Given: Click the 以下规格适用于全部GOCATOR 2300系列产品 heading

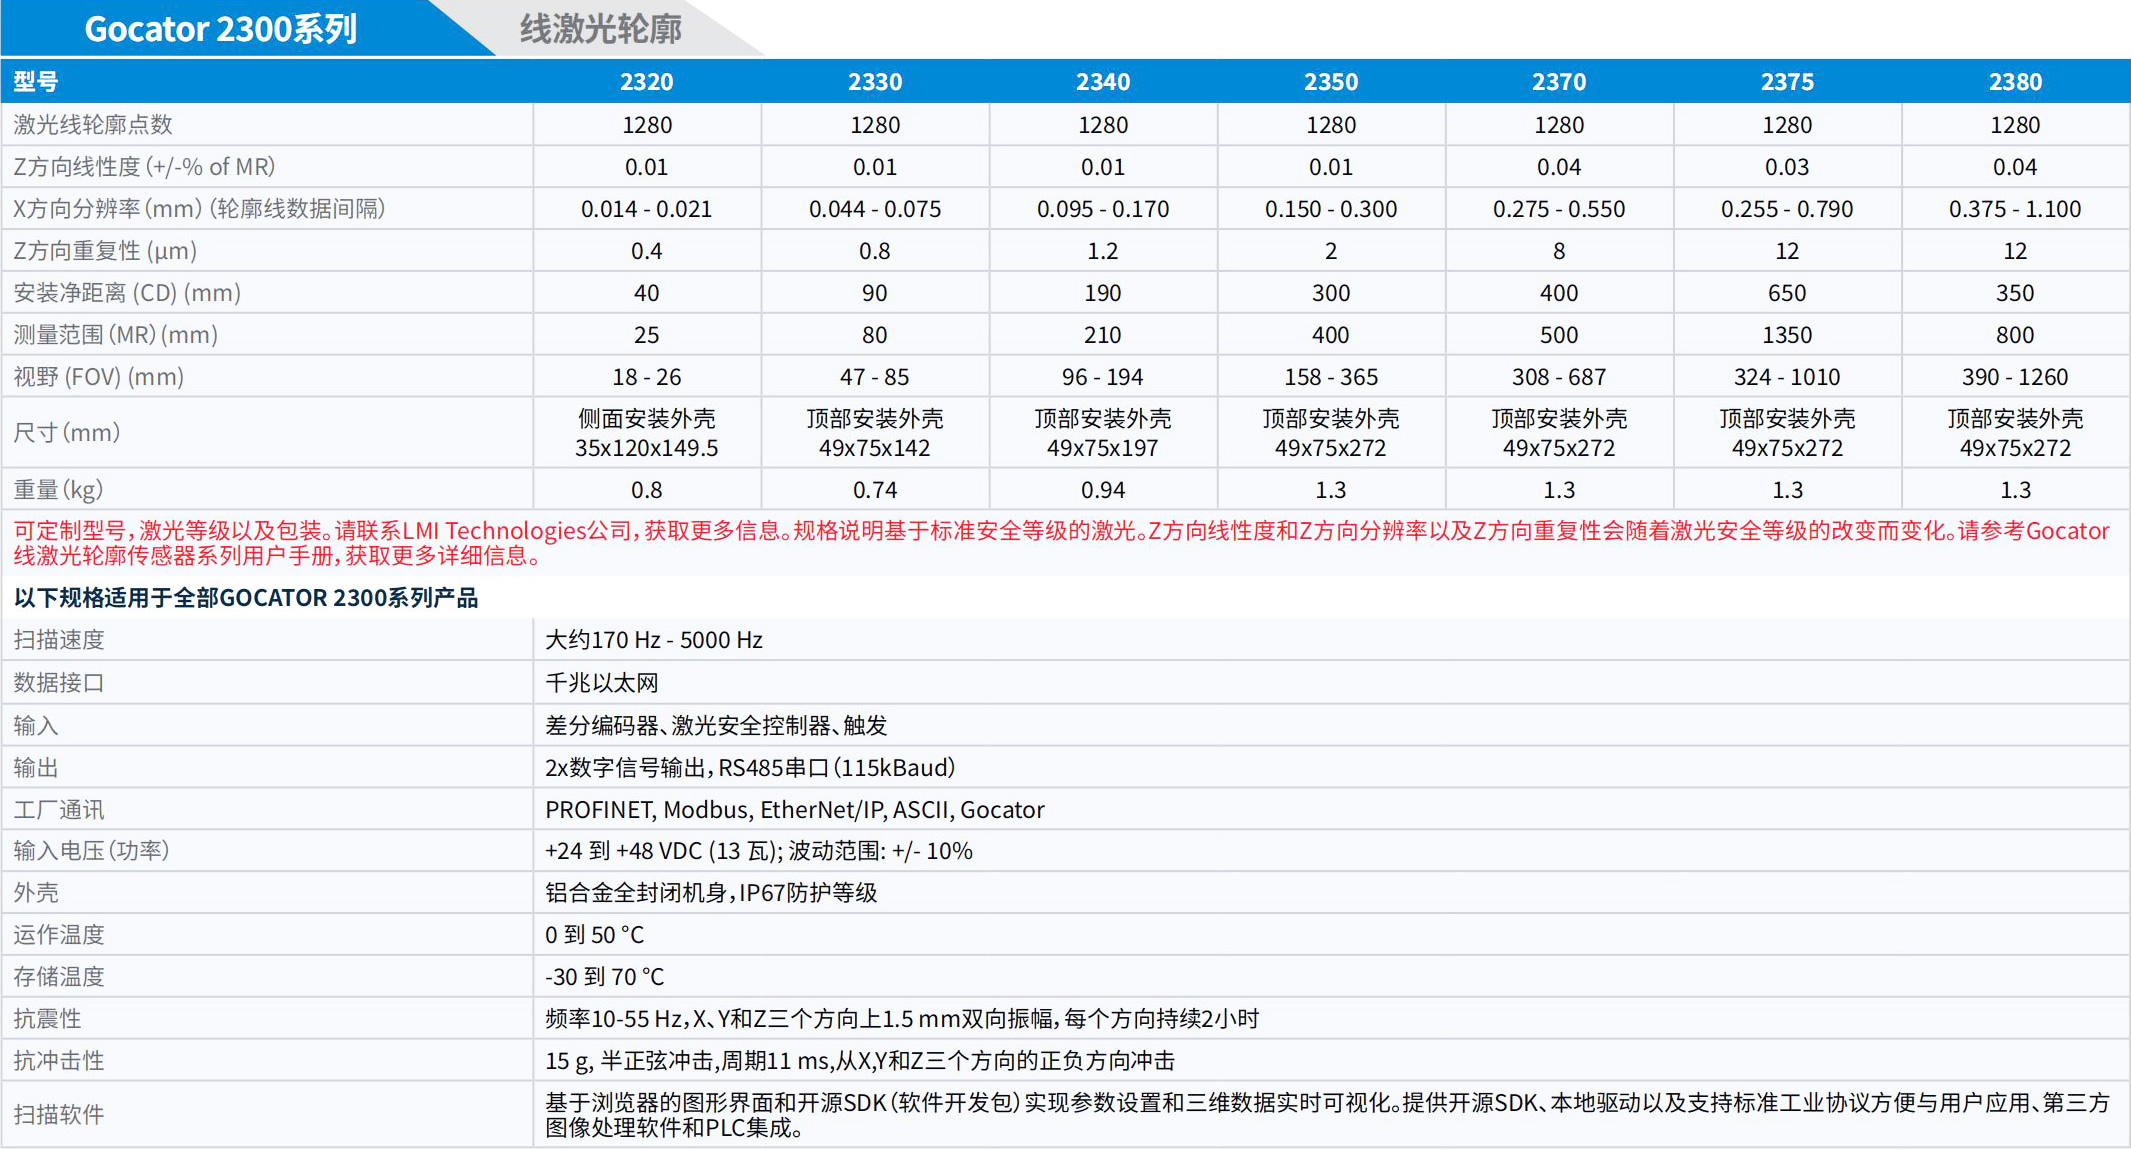Looking at the screenshot, I should coord(245,598).
